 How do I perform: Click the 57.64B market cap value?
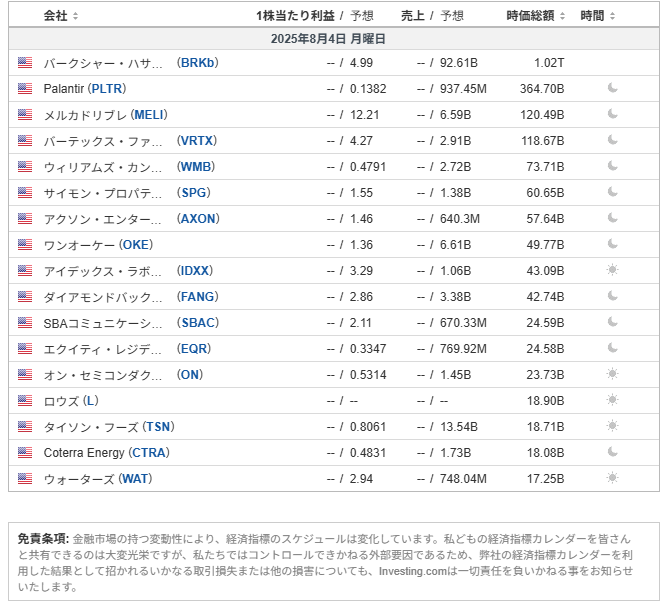(545, 219)
